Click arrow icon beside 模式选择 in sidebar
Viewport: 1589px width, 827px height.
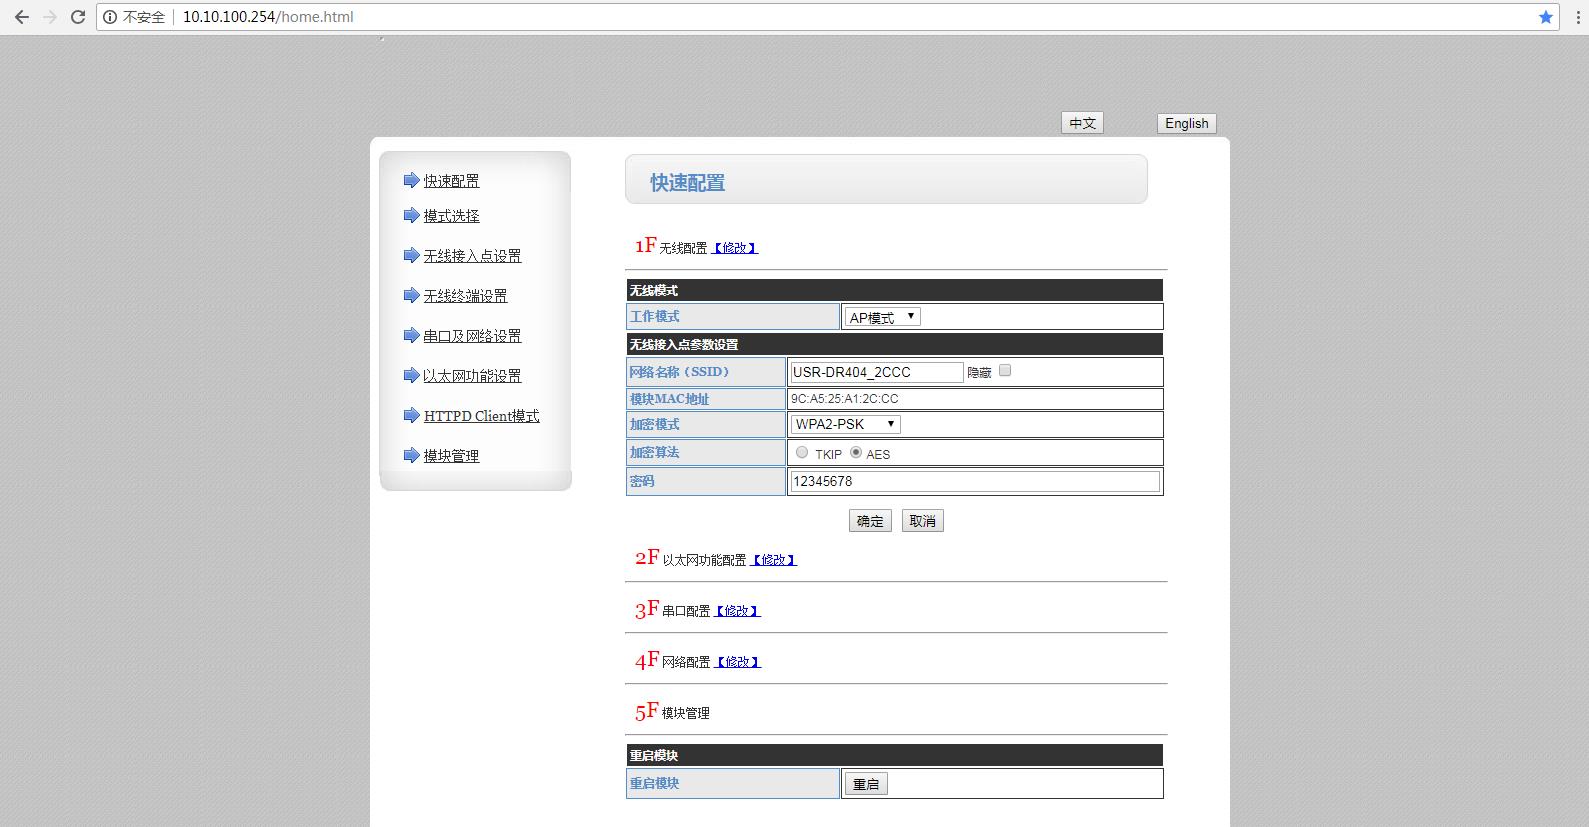click(x=411, y=215)
